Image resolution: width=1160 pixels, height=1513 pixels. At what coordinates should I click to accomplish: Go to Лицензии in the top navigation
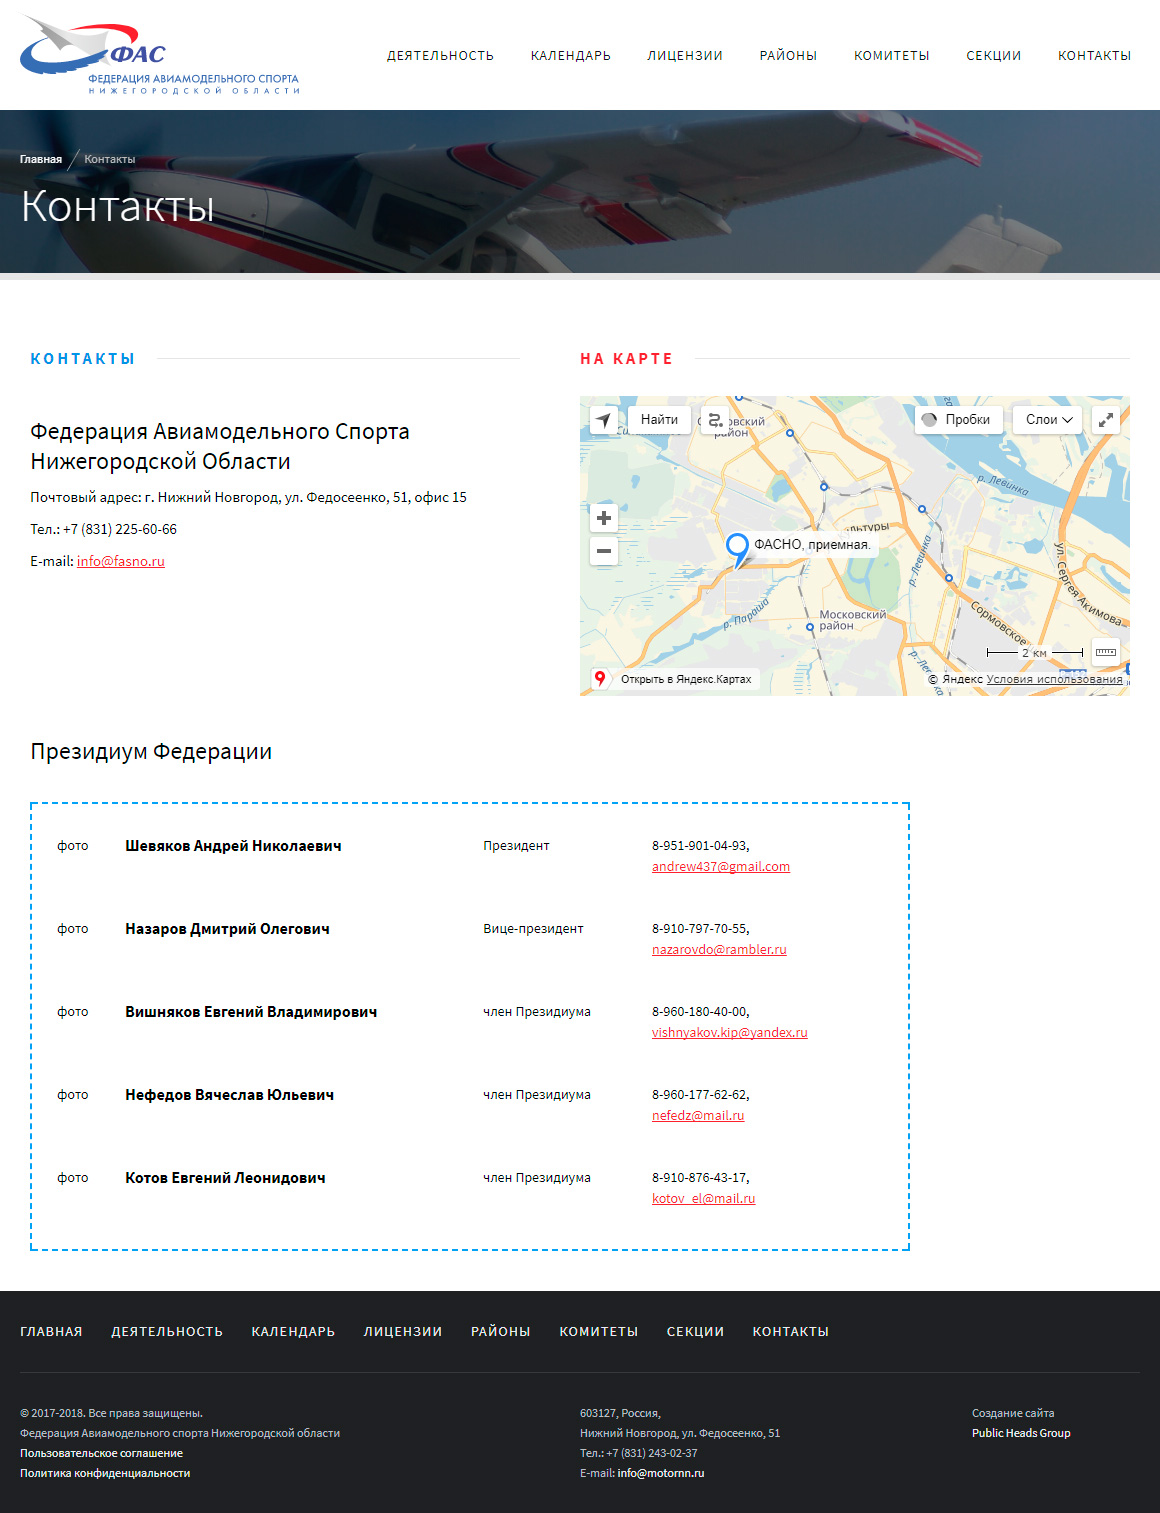click(x=685, y=56)
